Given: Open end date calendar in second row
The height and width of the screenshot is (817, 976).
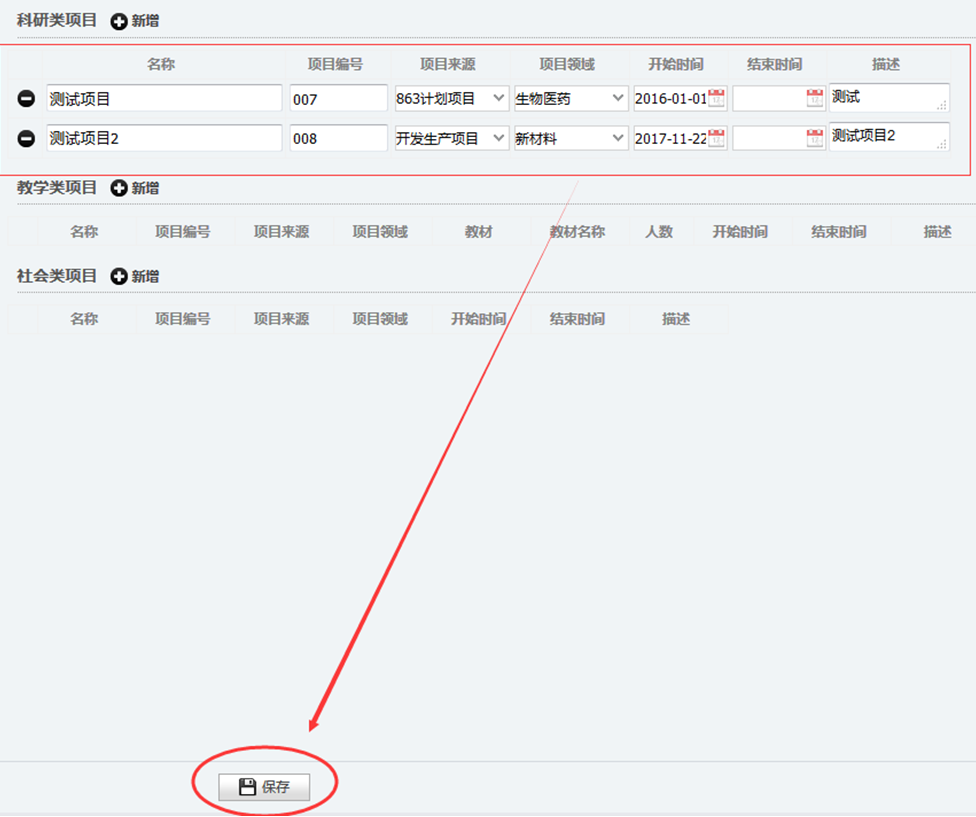Looking at the screenshot, I should click(815, 138).
